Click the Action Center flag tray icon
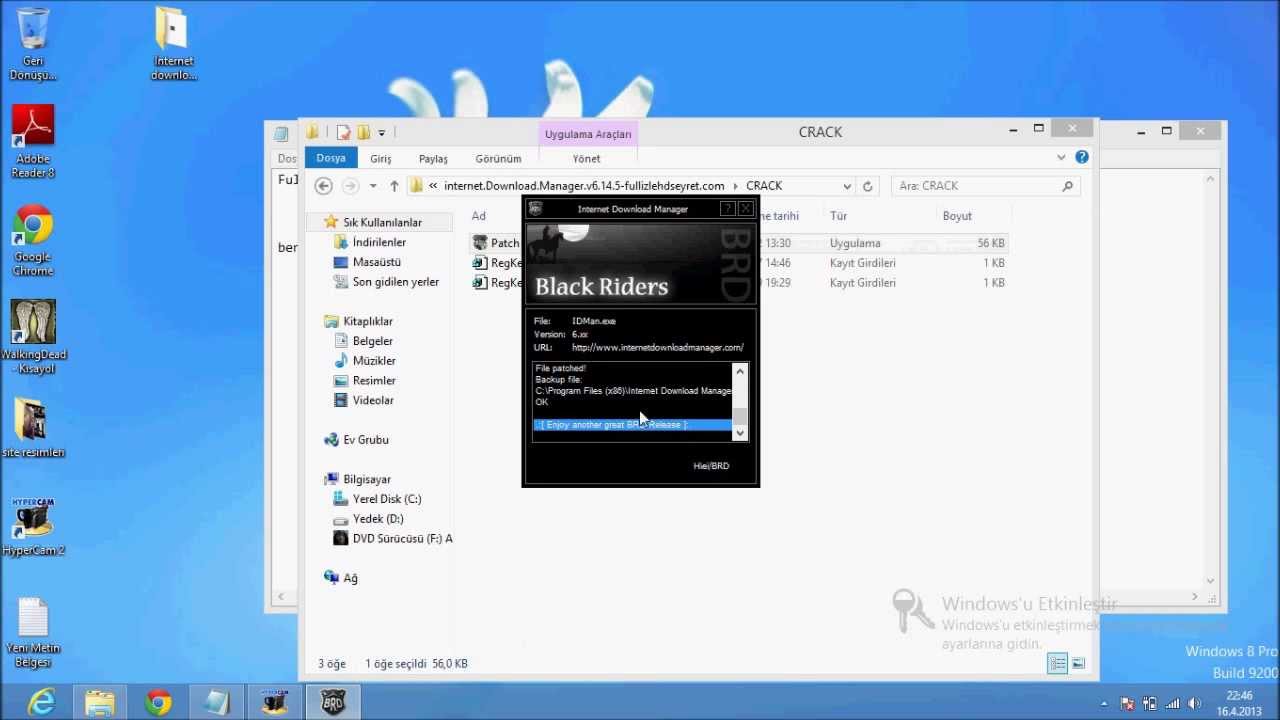The width and height of the screenshot is (1280, 720). [1128, 704]
